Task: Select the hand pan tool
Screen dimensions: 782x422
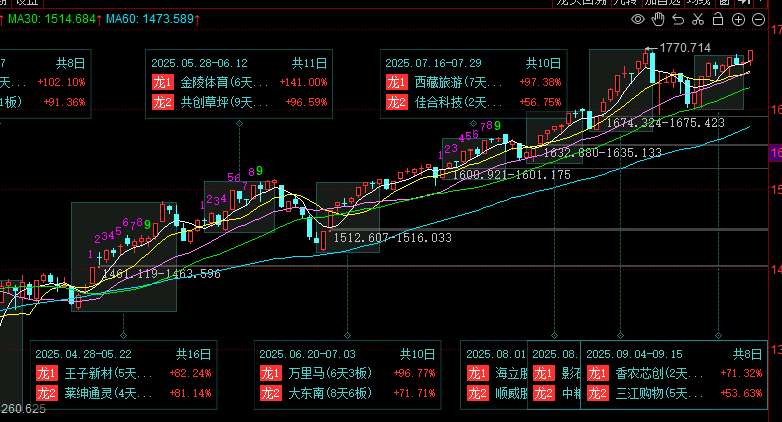Action: pos(658,19)
